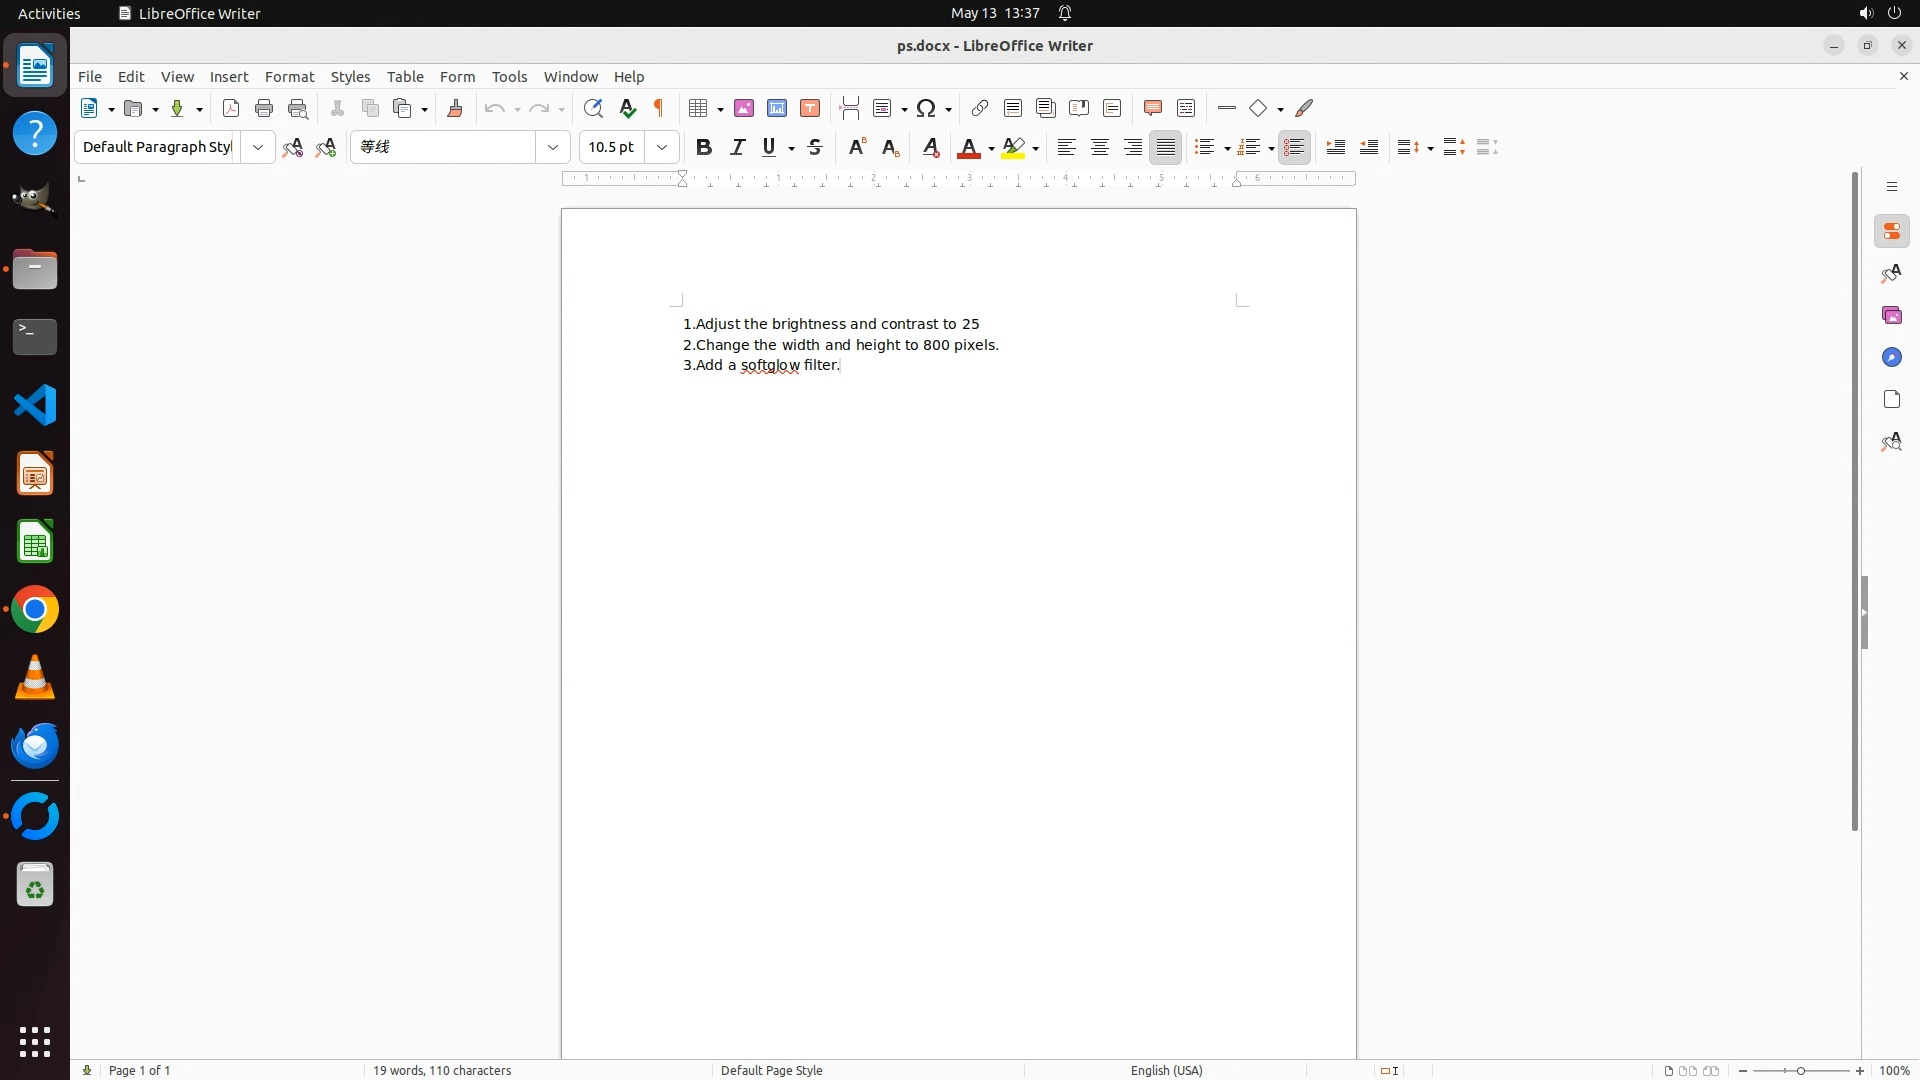This screenshot has height=1080, width=1920.
Task: Open the sidebar Gallery icon
Action: coord(1891,315)
